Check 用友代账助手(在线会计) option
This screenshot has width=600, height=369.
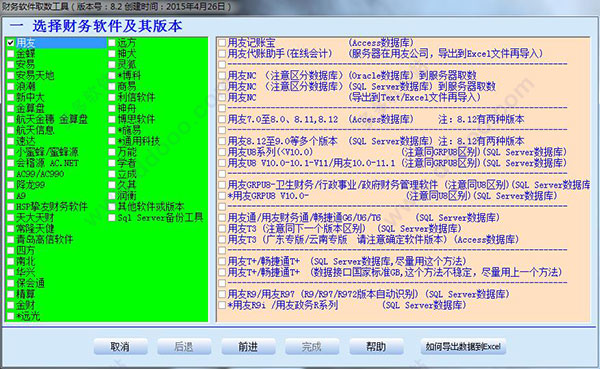[x=222, y=54]
